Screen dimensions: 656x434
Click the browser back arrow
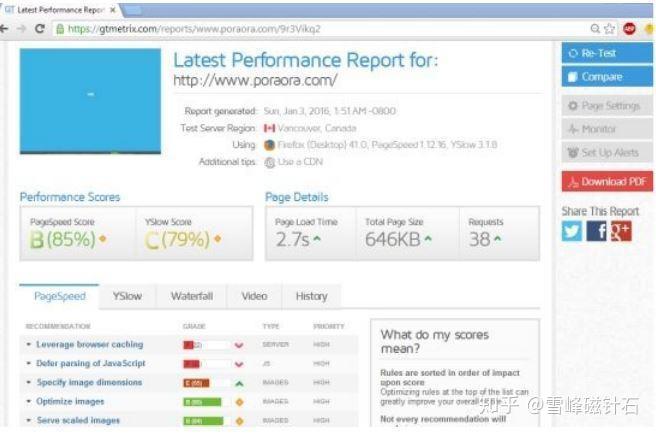(x=4, y=28)
